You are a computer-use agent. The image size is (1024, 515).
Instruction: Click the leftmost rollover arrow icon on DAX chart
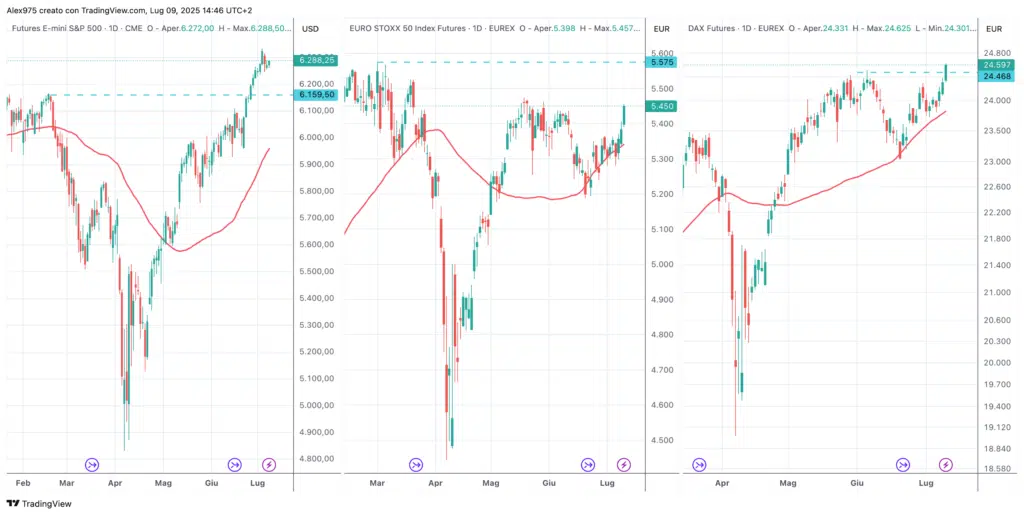coord(699,464)
